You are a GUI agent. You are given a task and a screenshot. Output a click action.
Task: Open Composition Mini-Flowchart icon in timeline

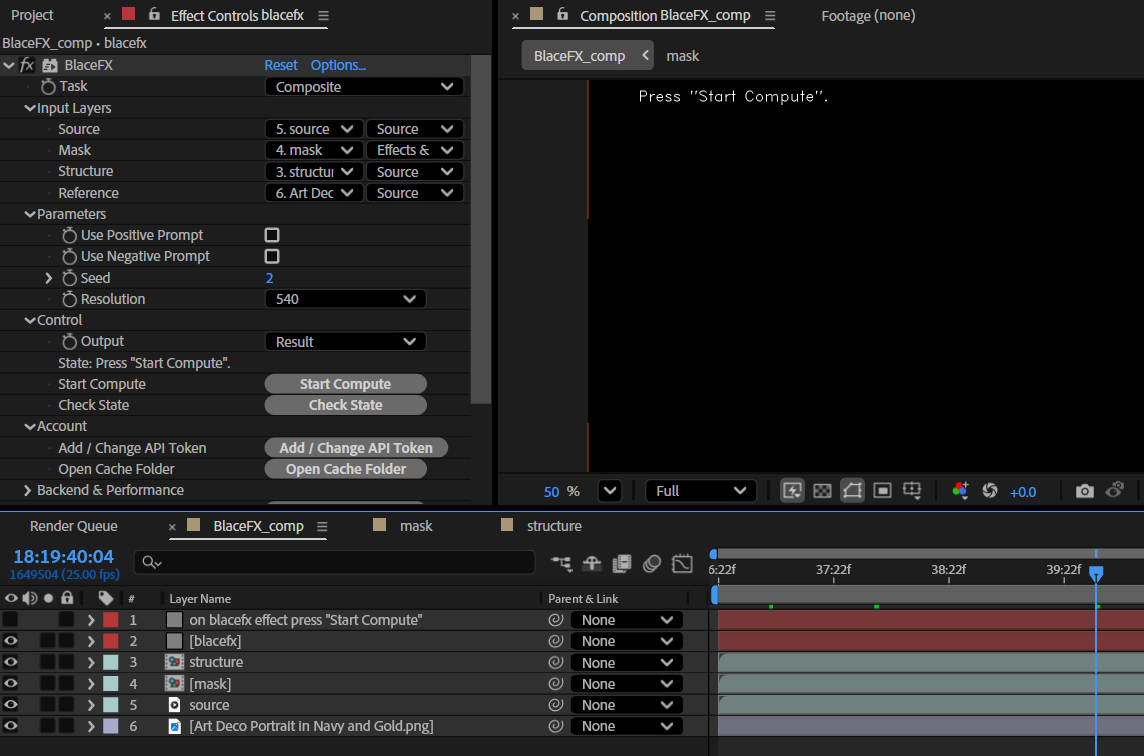(561, 563)
